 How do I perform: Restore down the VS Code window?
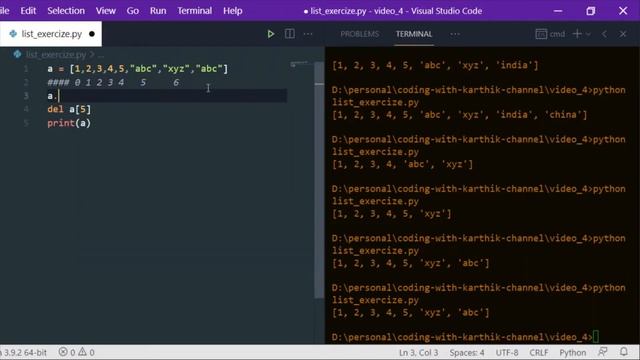point(591,11)
